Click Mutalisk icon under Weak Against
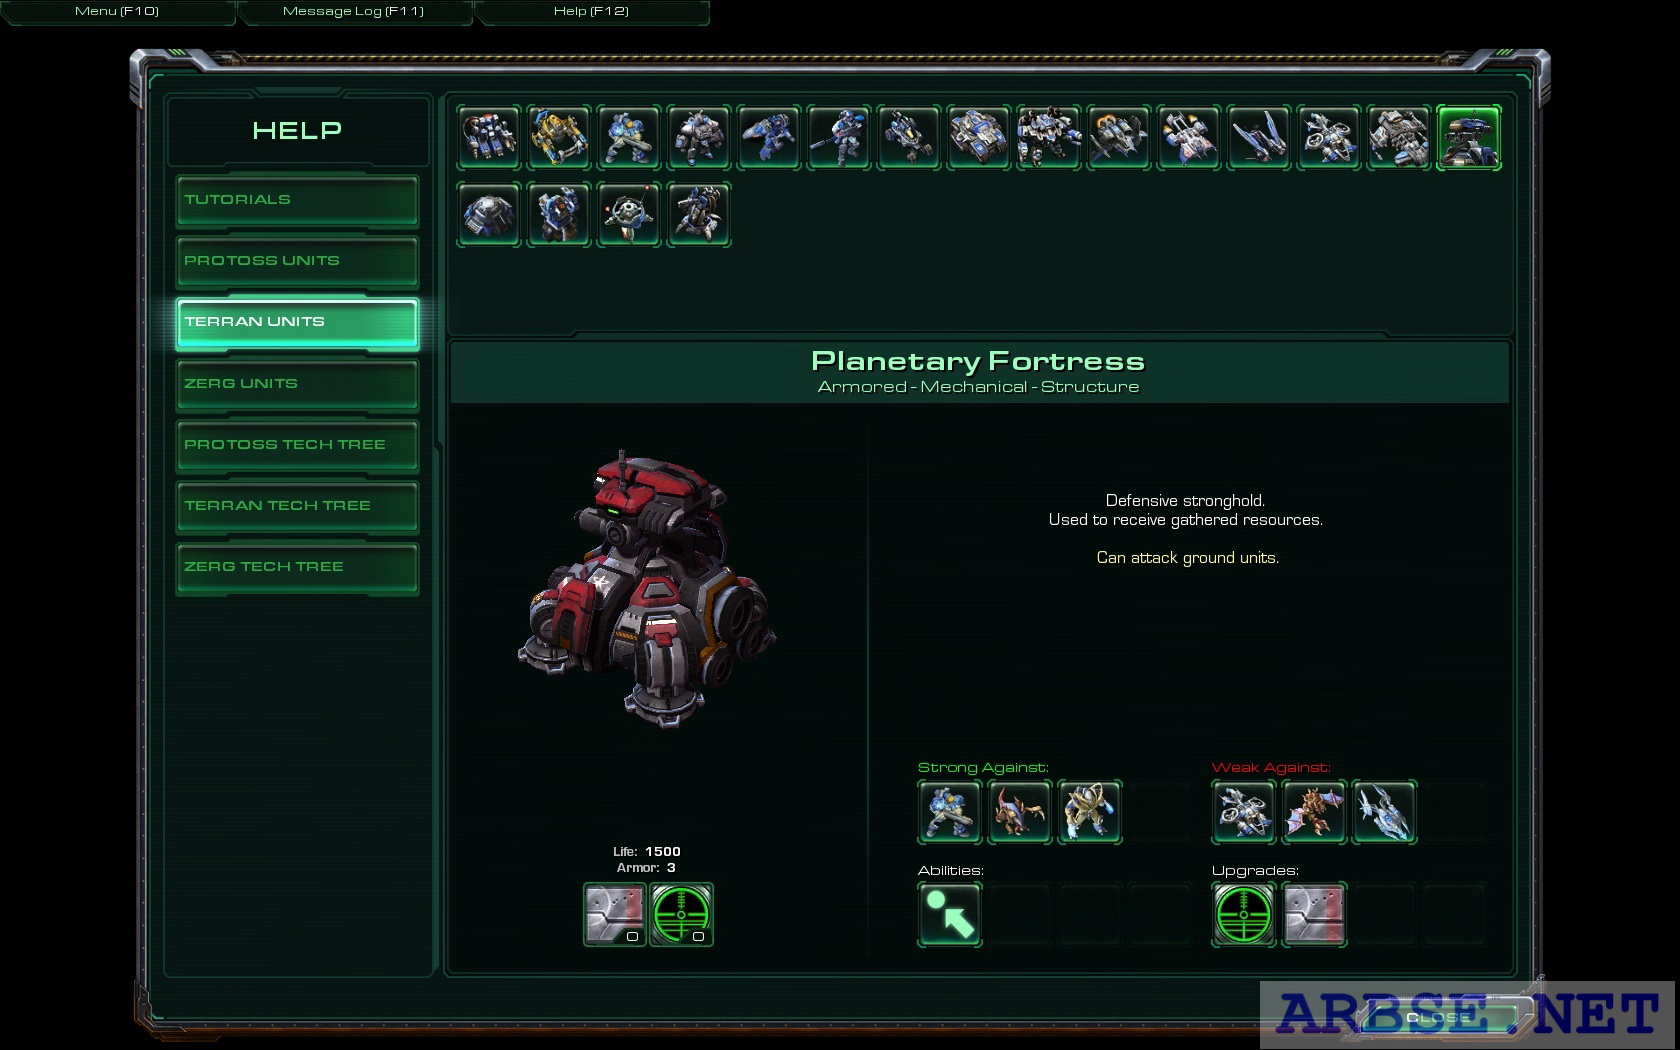The height and width of the screenshot is (1050, 1680). [1314, 812]
